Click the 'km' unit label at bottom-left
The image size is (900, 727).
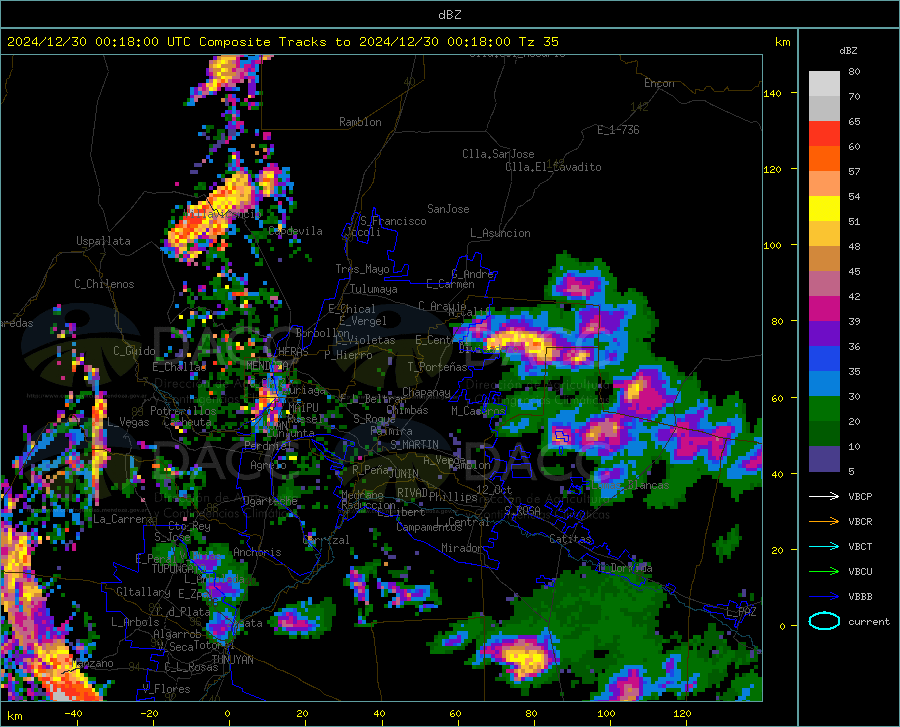[14, 716]
